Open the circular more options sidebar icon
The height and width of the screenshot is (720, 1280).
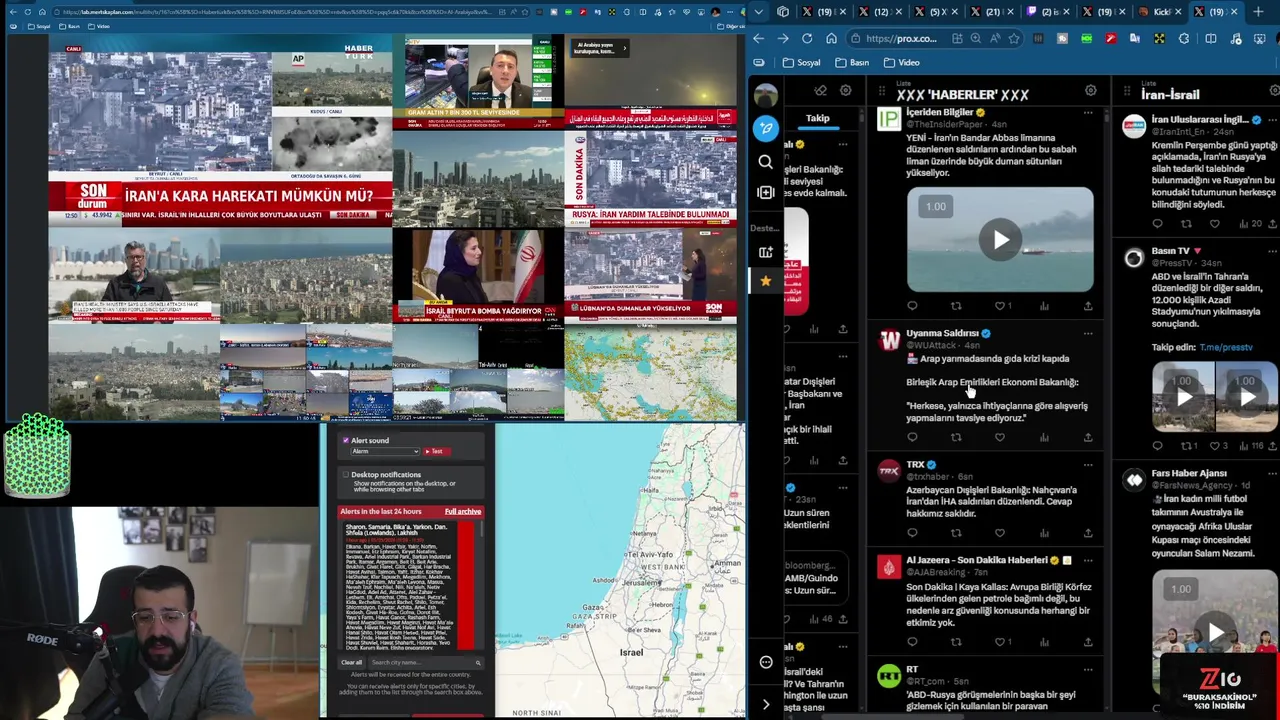pyautogui.click(x=766, y=662)
